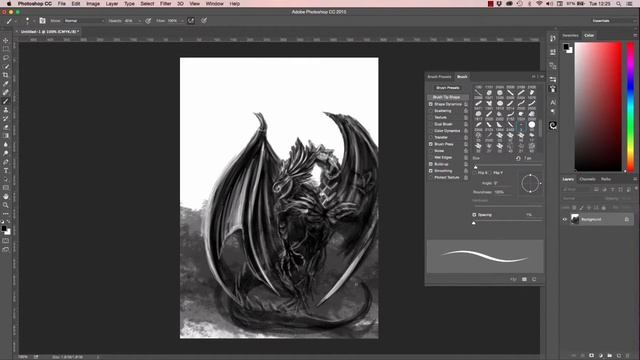Click the create new brush icon

tap(534, 279)
